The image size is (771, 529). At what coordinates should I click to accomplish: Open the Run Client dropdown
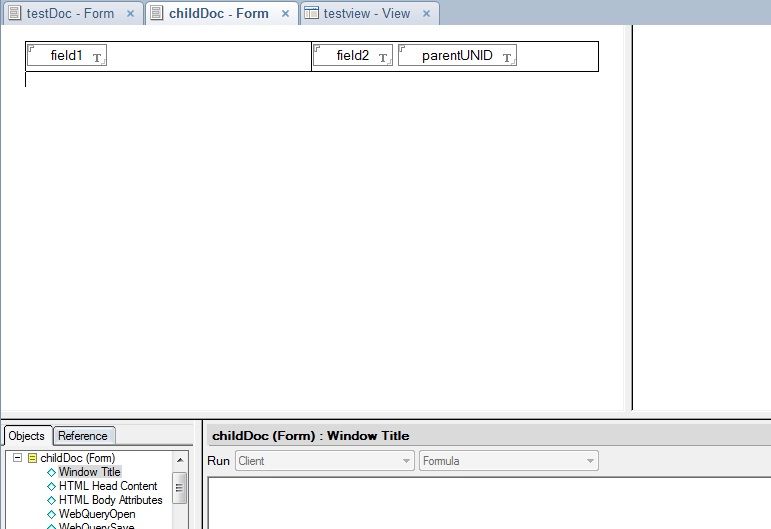(x=323, y=461)
